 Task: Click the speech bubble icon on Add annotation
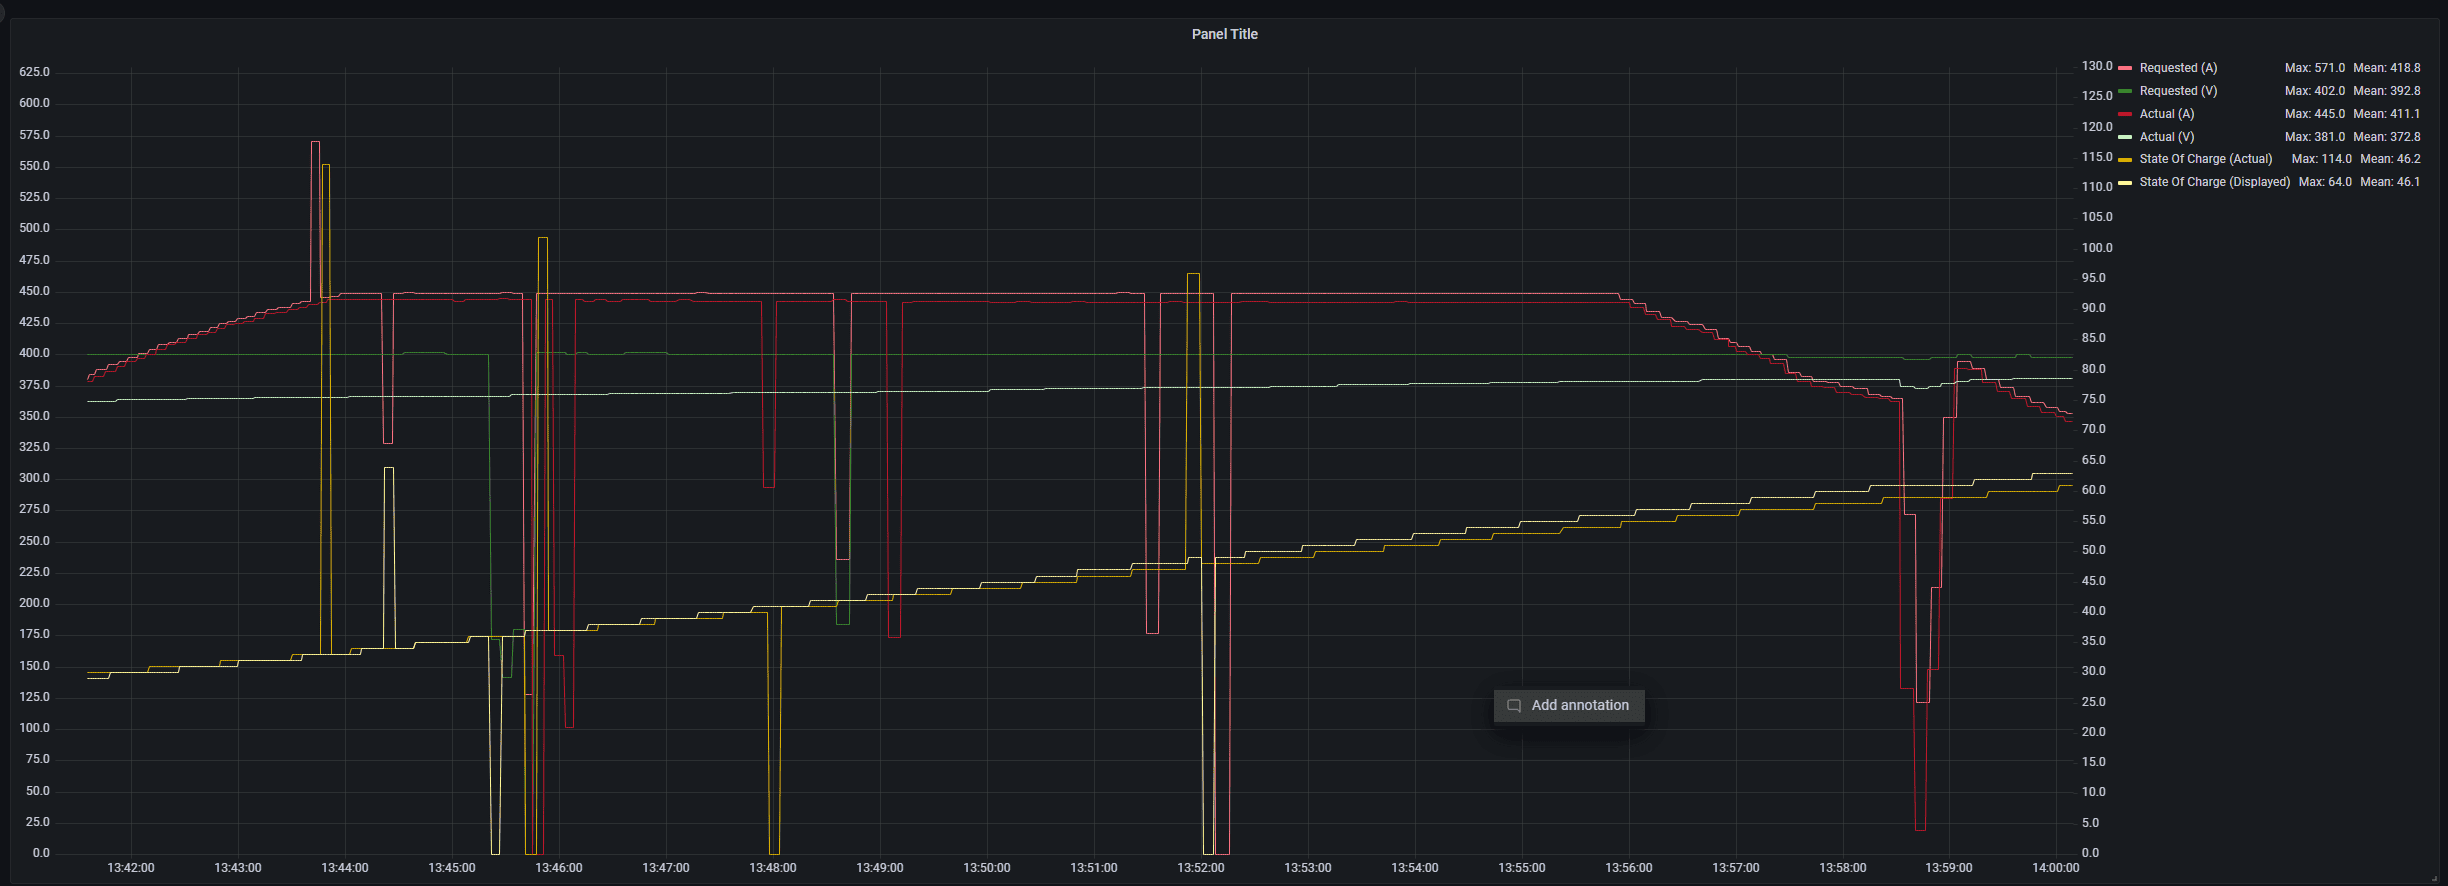pos(1514,706)
